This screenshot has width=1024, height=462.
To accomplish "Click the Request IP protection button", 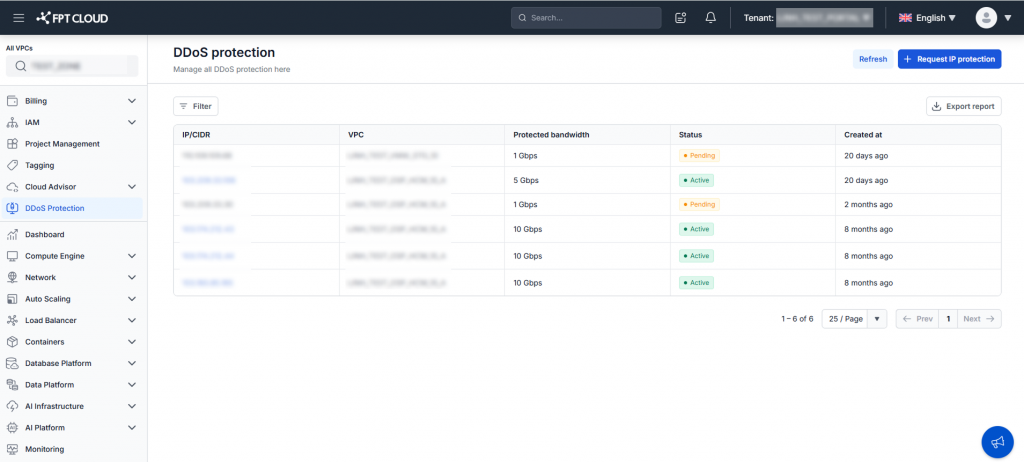I will pos(949,59).
